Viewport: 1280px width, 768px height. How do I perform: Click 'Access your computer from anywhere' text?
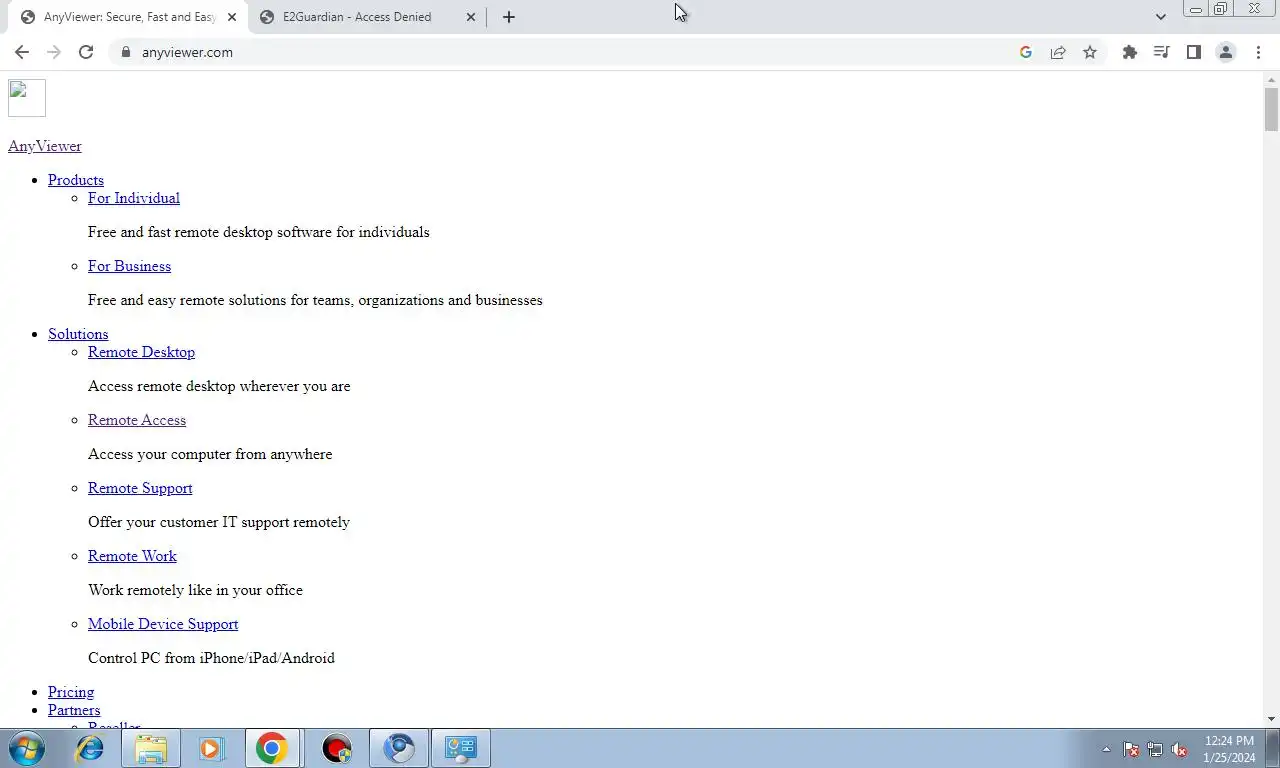210,454
